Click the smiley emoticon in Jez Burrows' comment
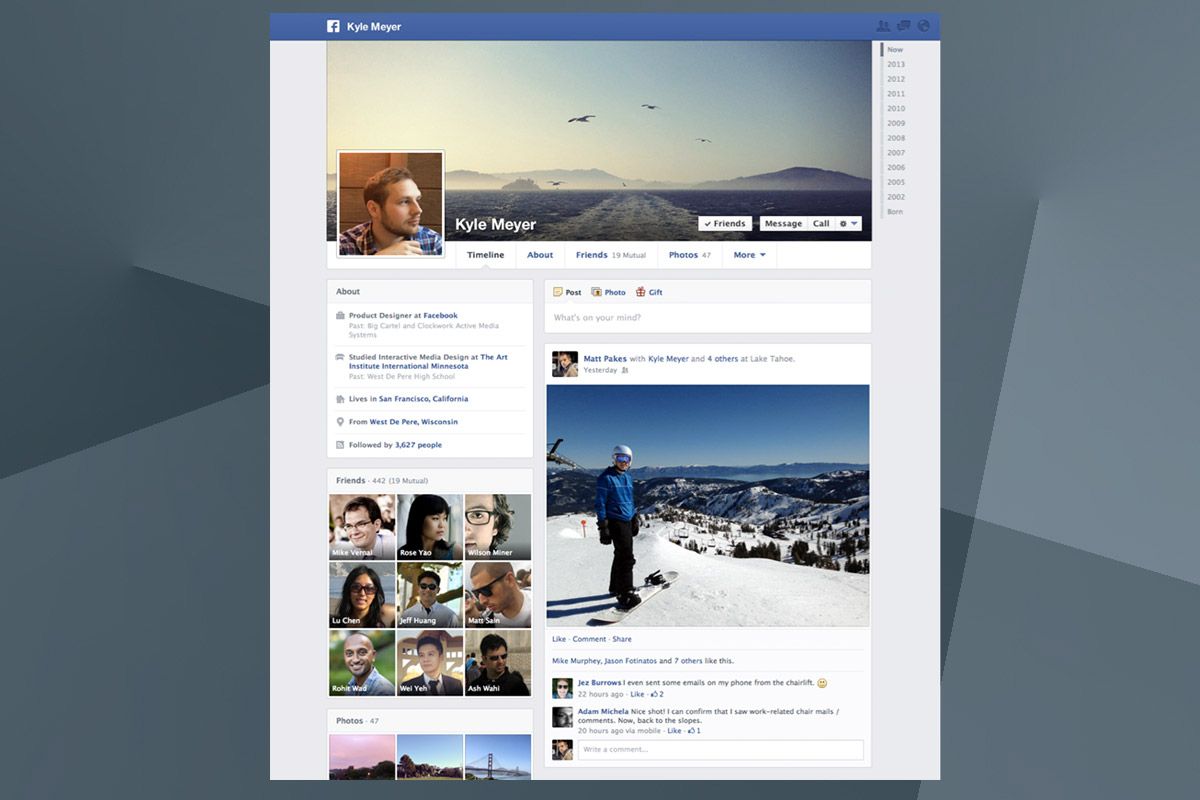The height and width of the screenshot is (800, 1200). (x=822, y=683)
